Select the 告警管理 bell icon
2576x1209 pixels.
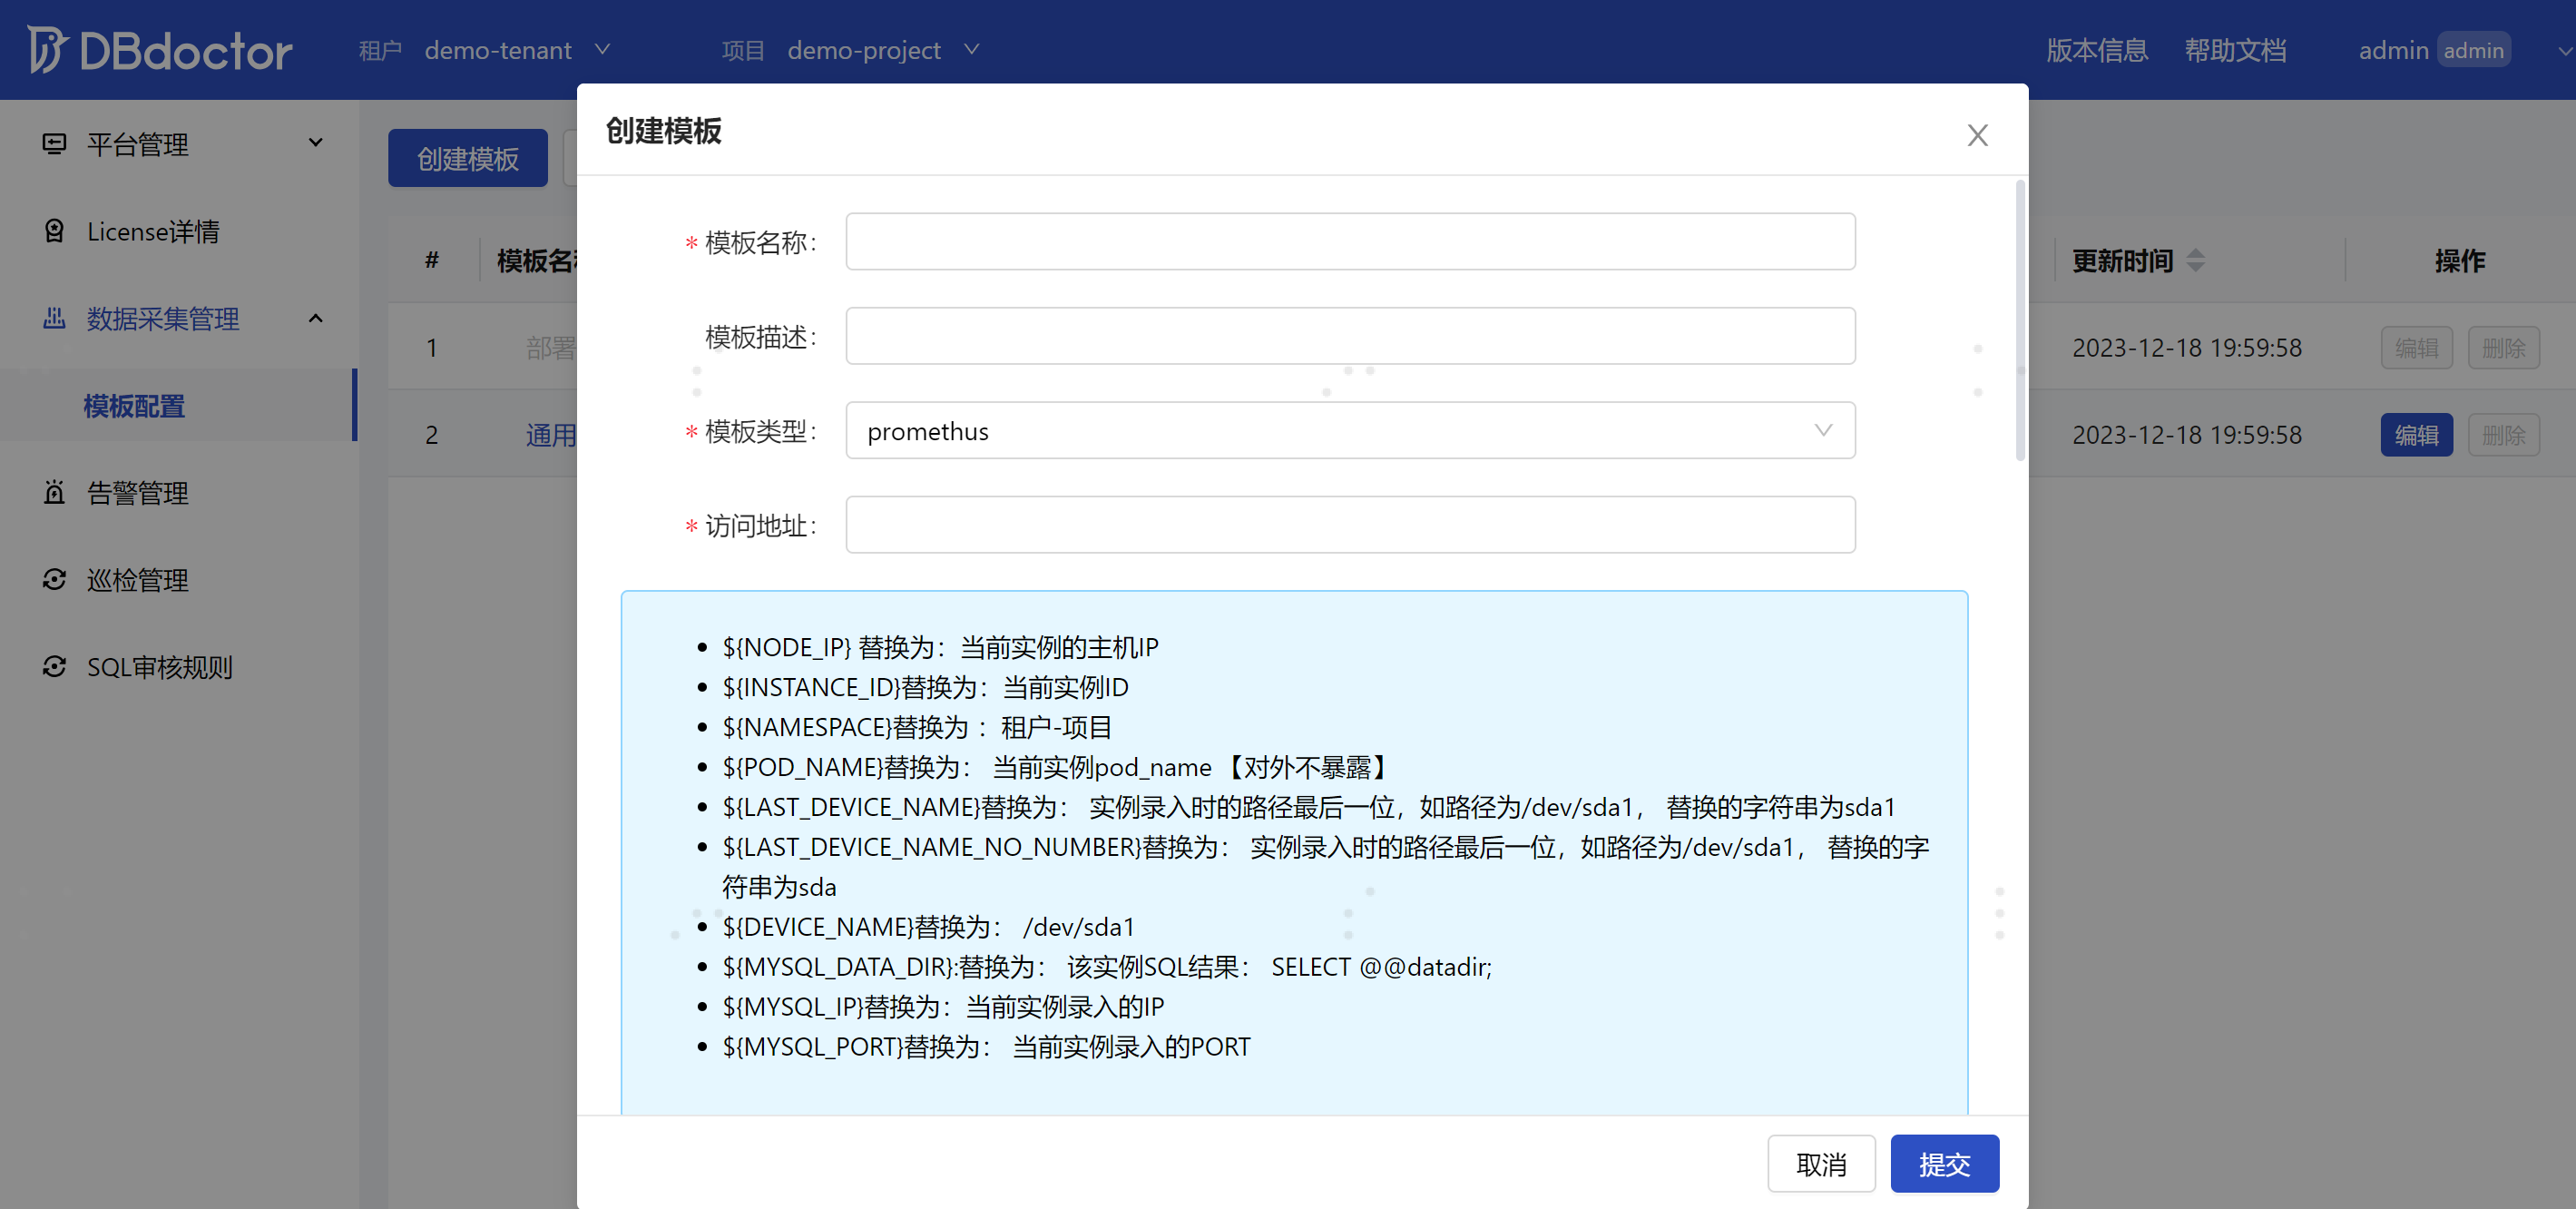[x=55, y=492]
